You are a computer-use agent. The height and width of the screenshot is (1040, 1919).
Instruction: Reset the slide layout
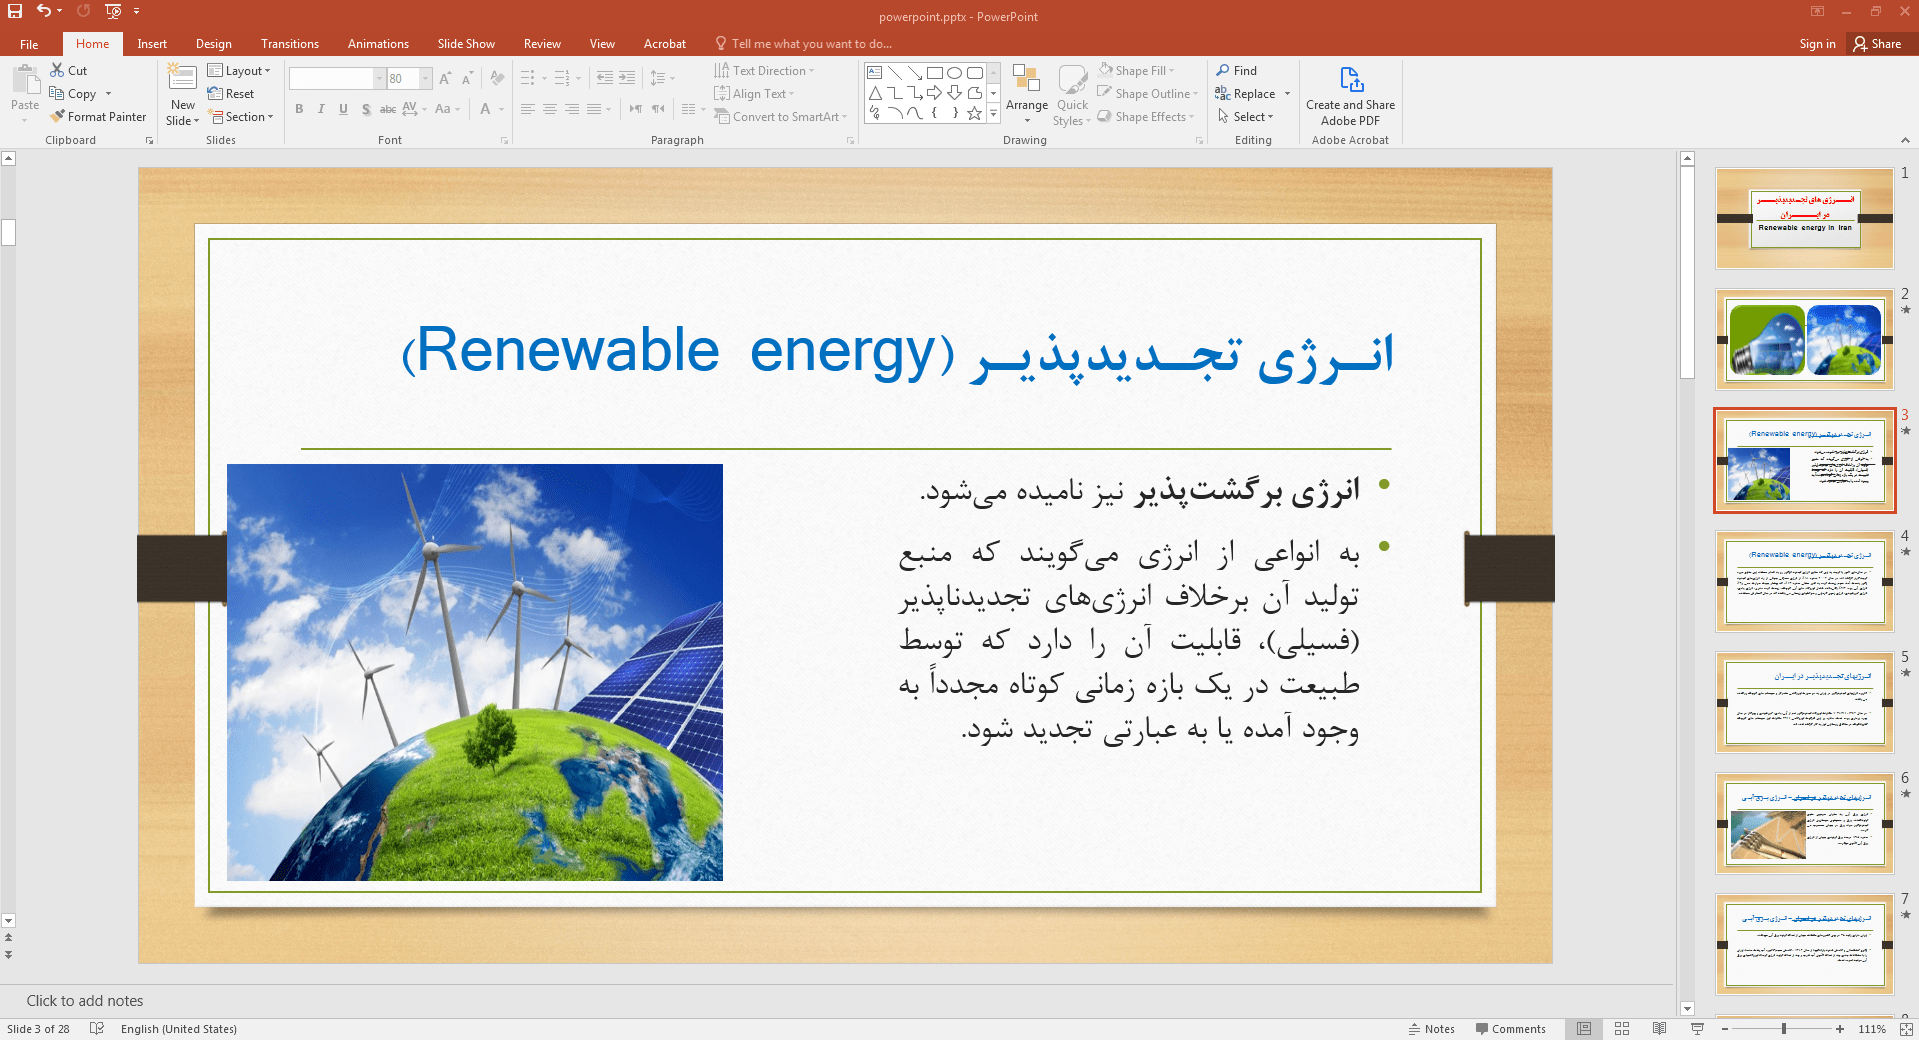pos(231,94)
